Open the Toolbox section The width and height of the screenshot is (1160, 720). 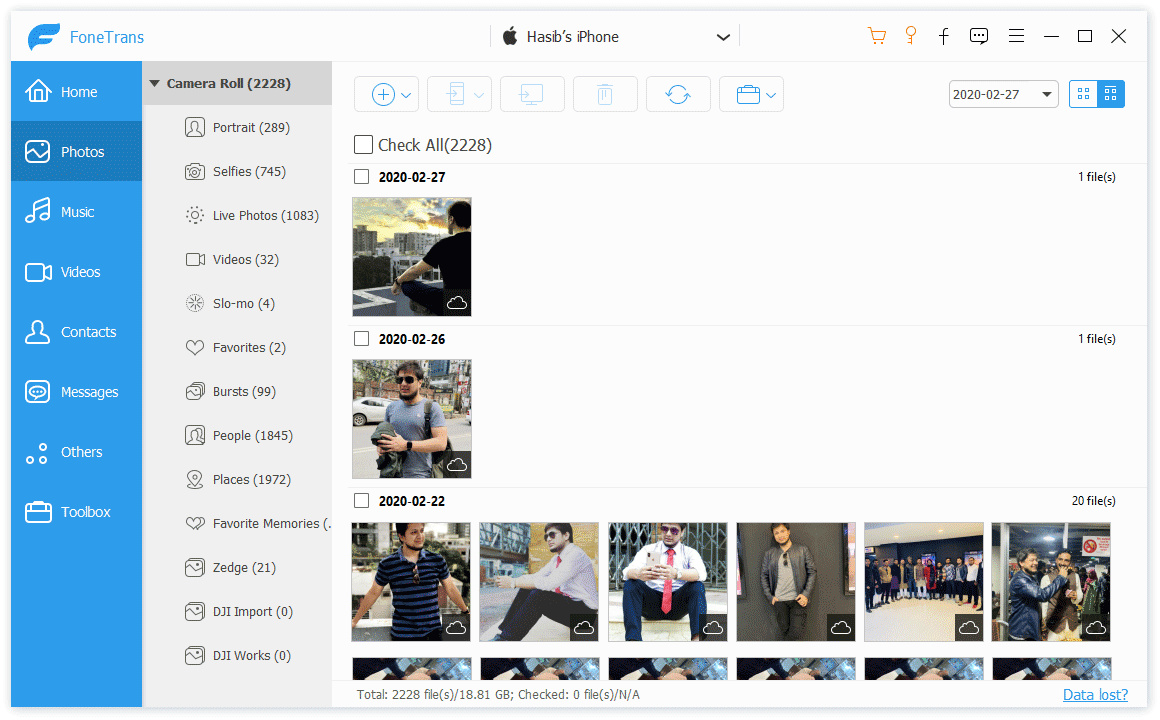click(76, 511)
